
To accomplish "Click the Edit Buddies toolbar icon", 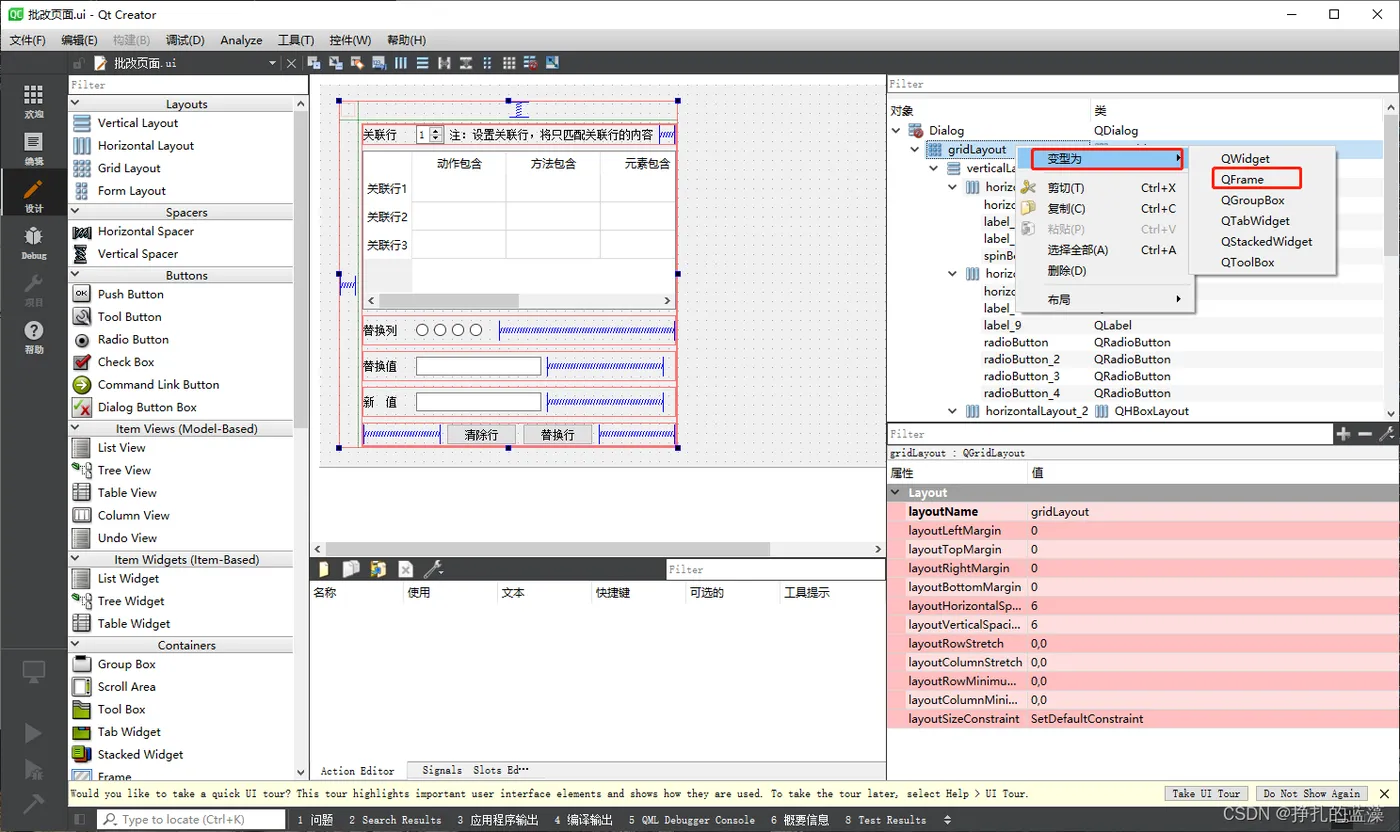I will click(x=357, y=63).
